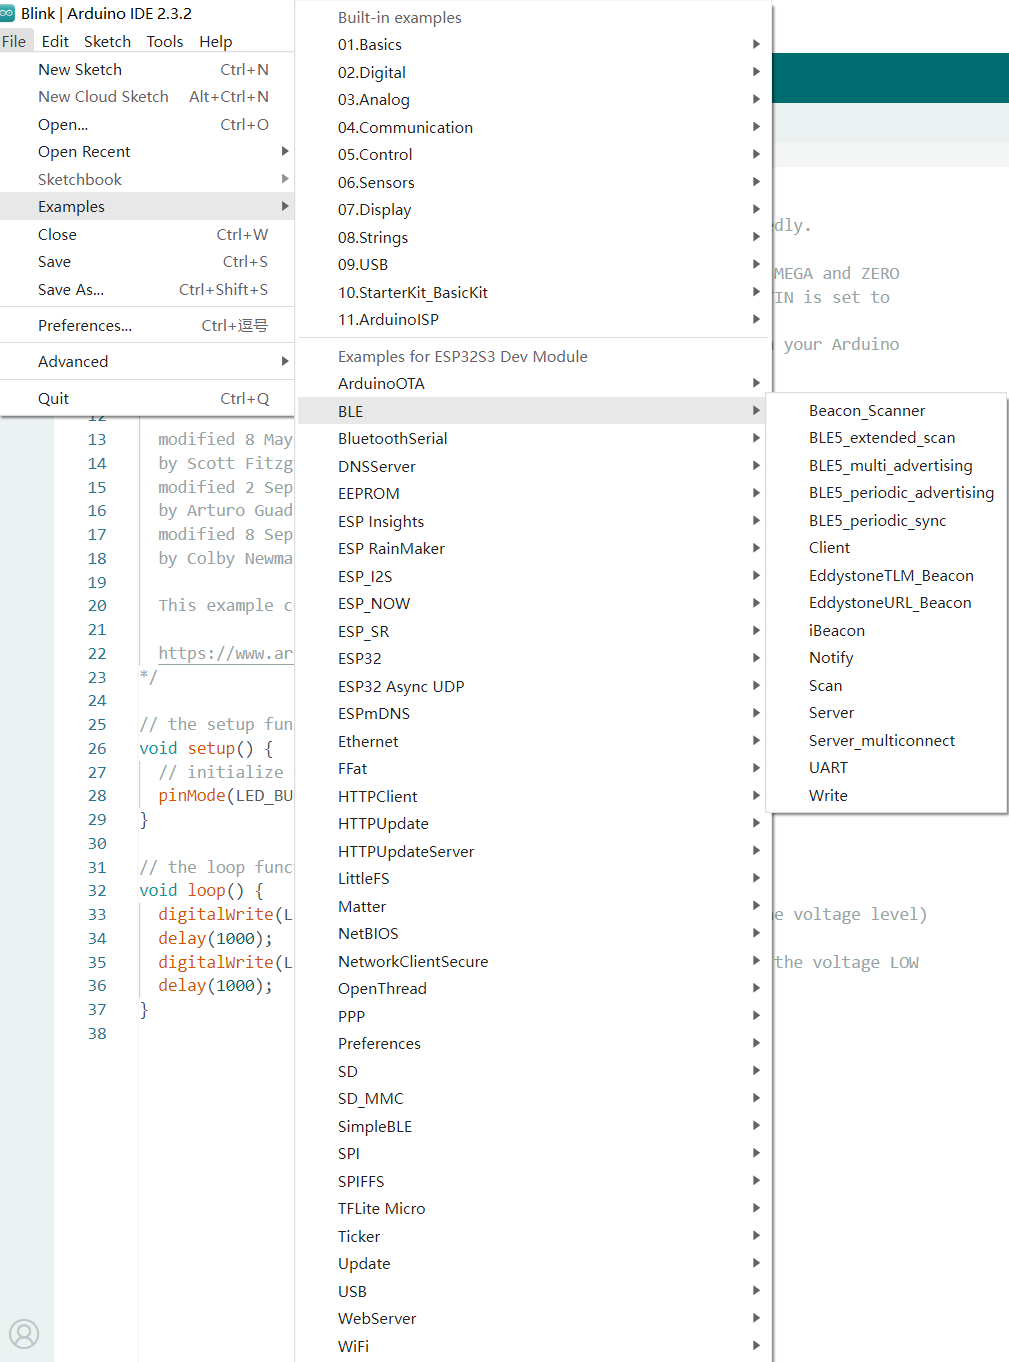This screenshot has height=1362, width=1009.
Task: Open the Tools menu
Action: tap(164, 42)
